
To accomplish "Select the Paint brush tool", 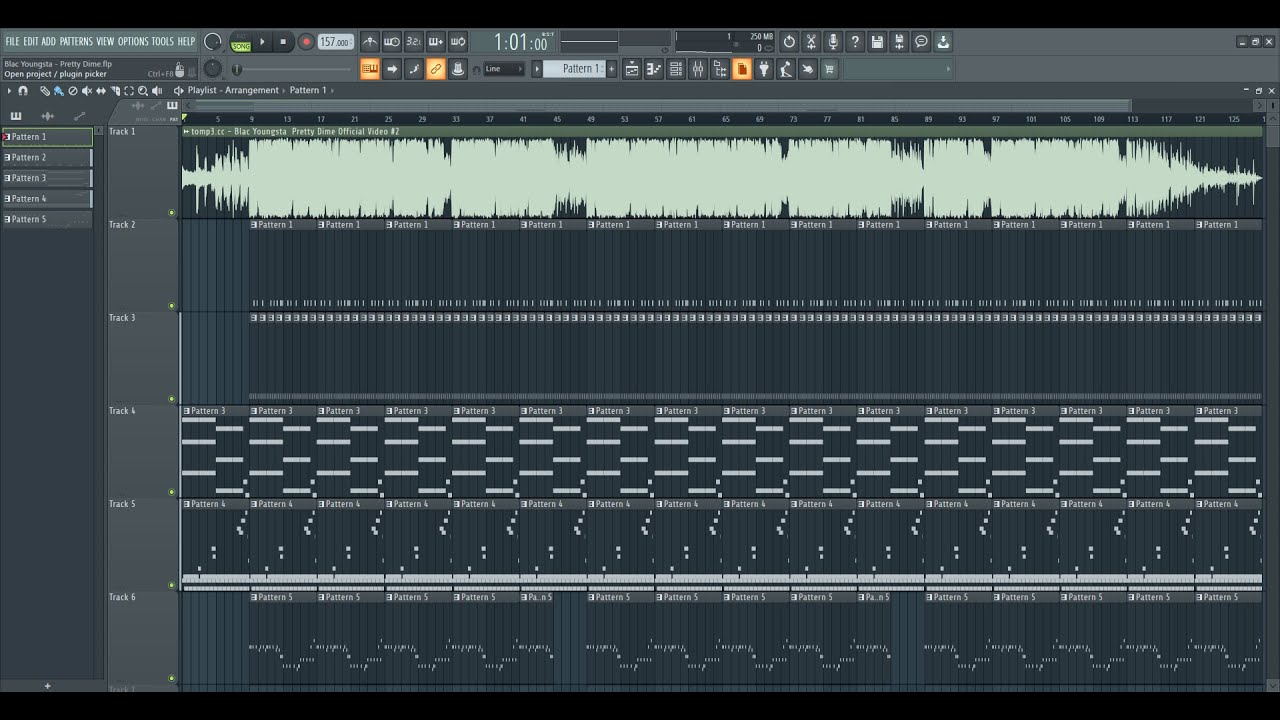I will point(59,91).
